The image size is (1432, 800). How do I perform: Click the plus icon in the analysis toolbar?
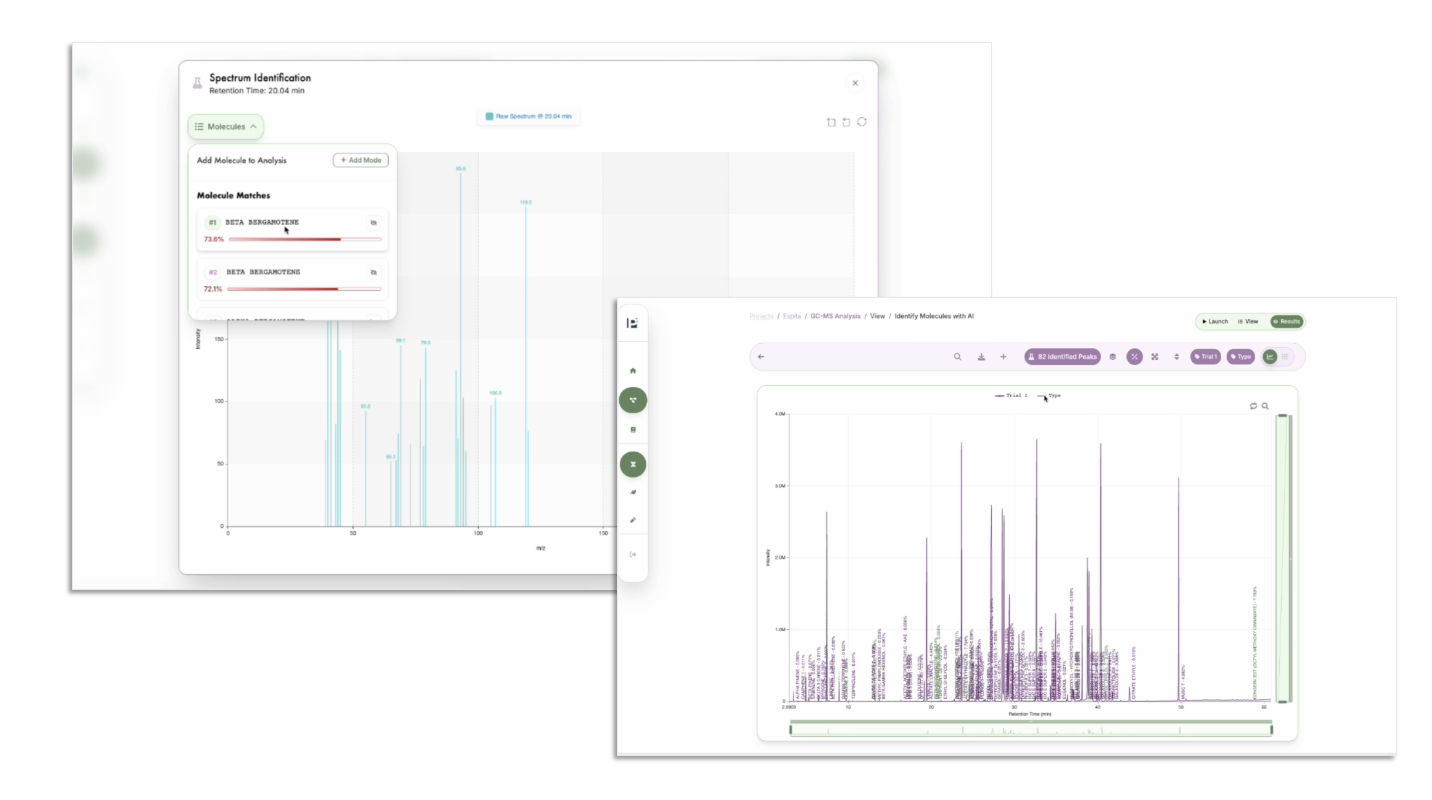[1004, 357]
